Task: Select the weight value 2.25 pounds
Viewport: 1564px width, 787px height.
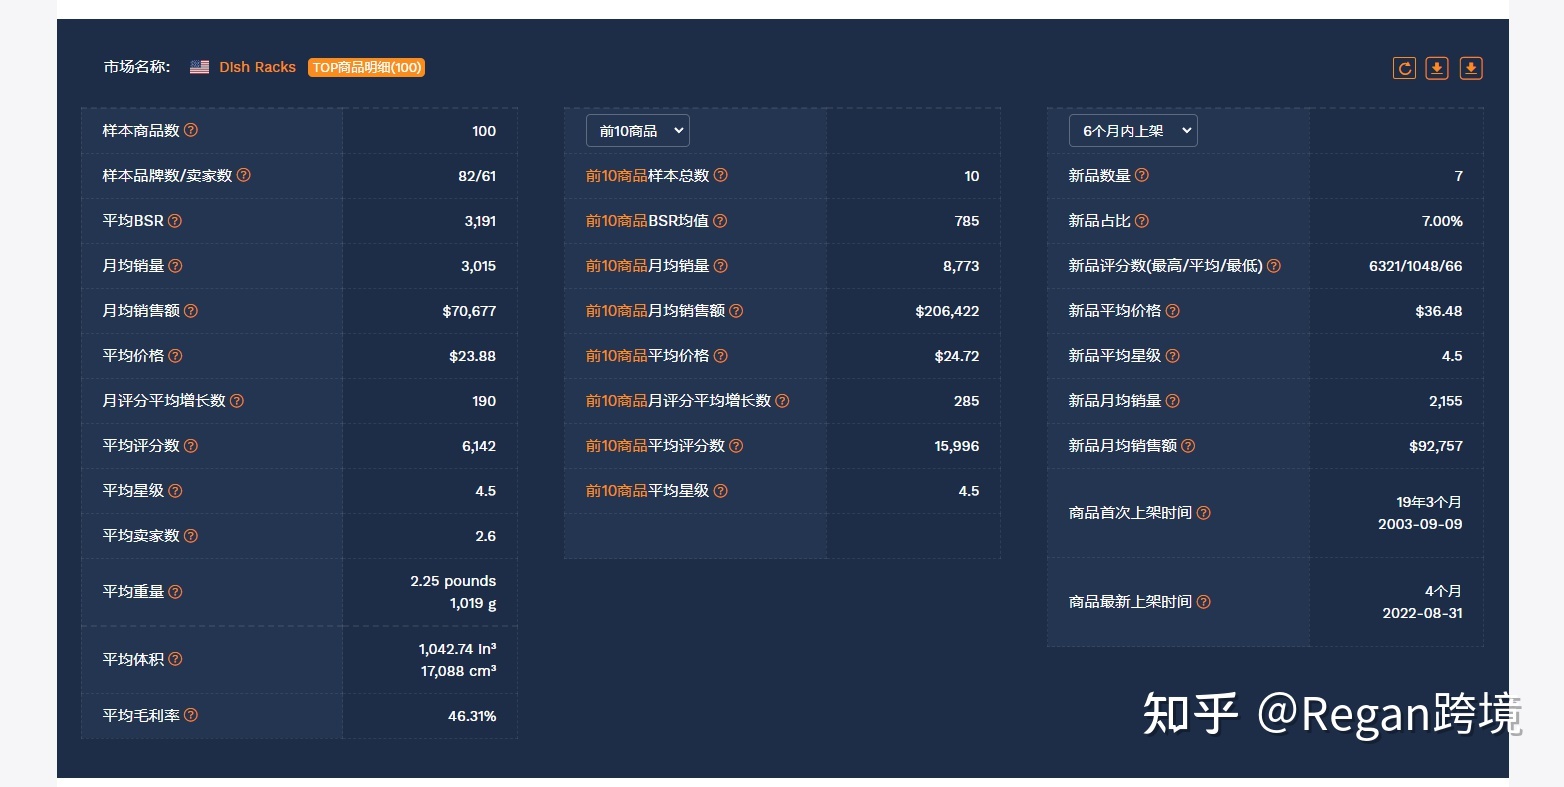Action: tap(453, 581)
